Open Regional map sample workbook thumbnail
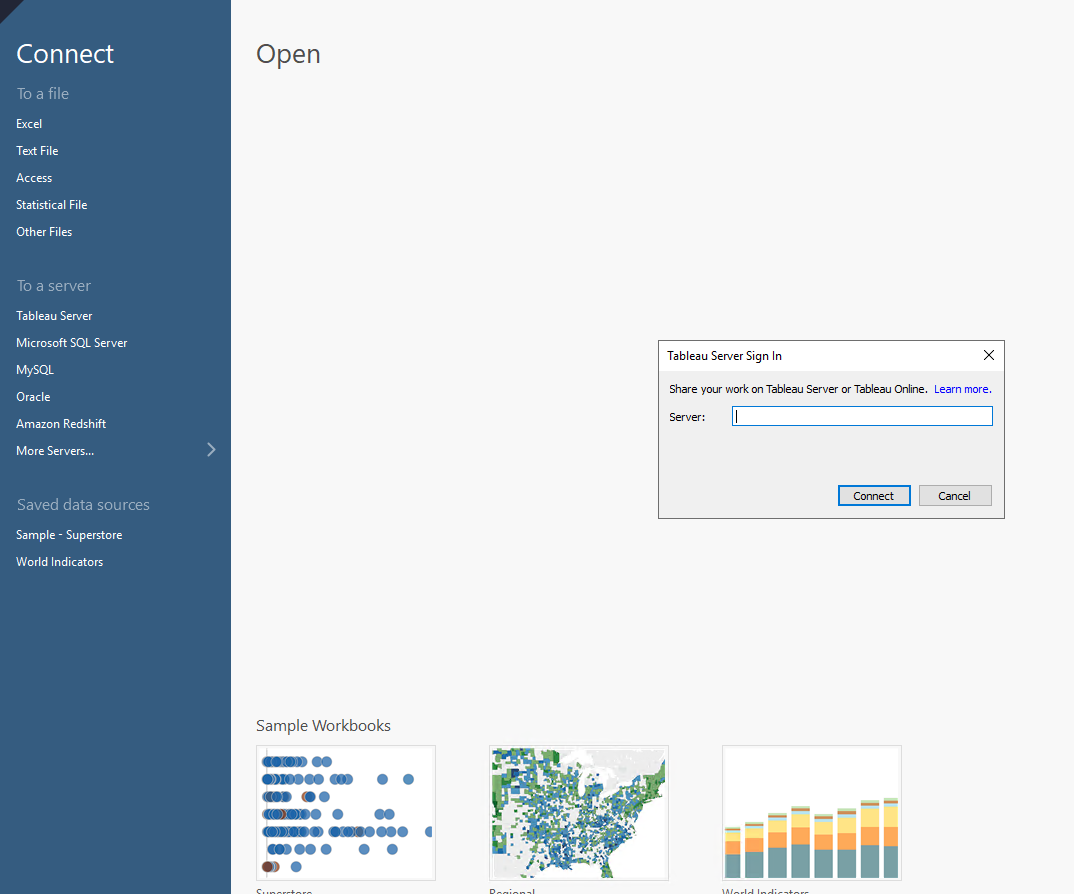This screenshot has width=1074, height=894. point(579,812)
